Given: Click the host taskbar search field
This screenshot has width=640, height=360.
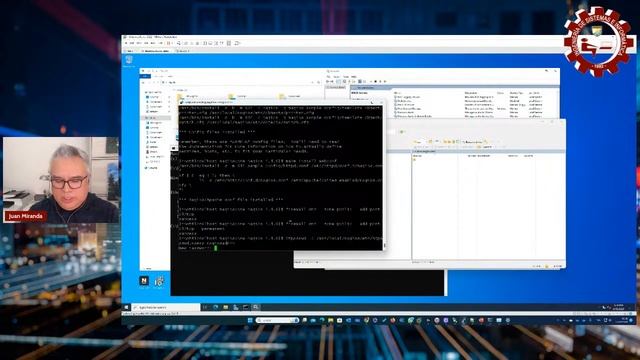Looking at the screenshot, I should tap(277, 320).
